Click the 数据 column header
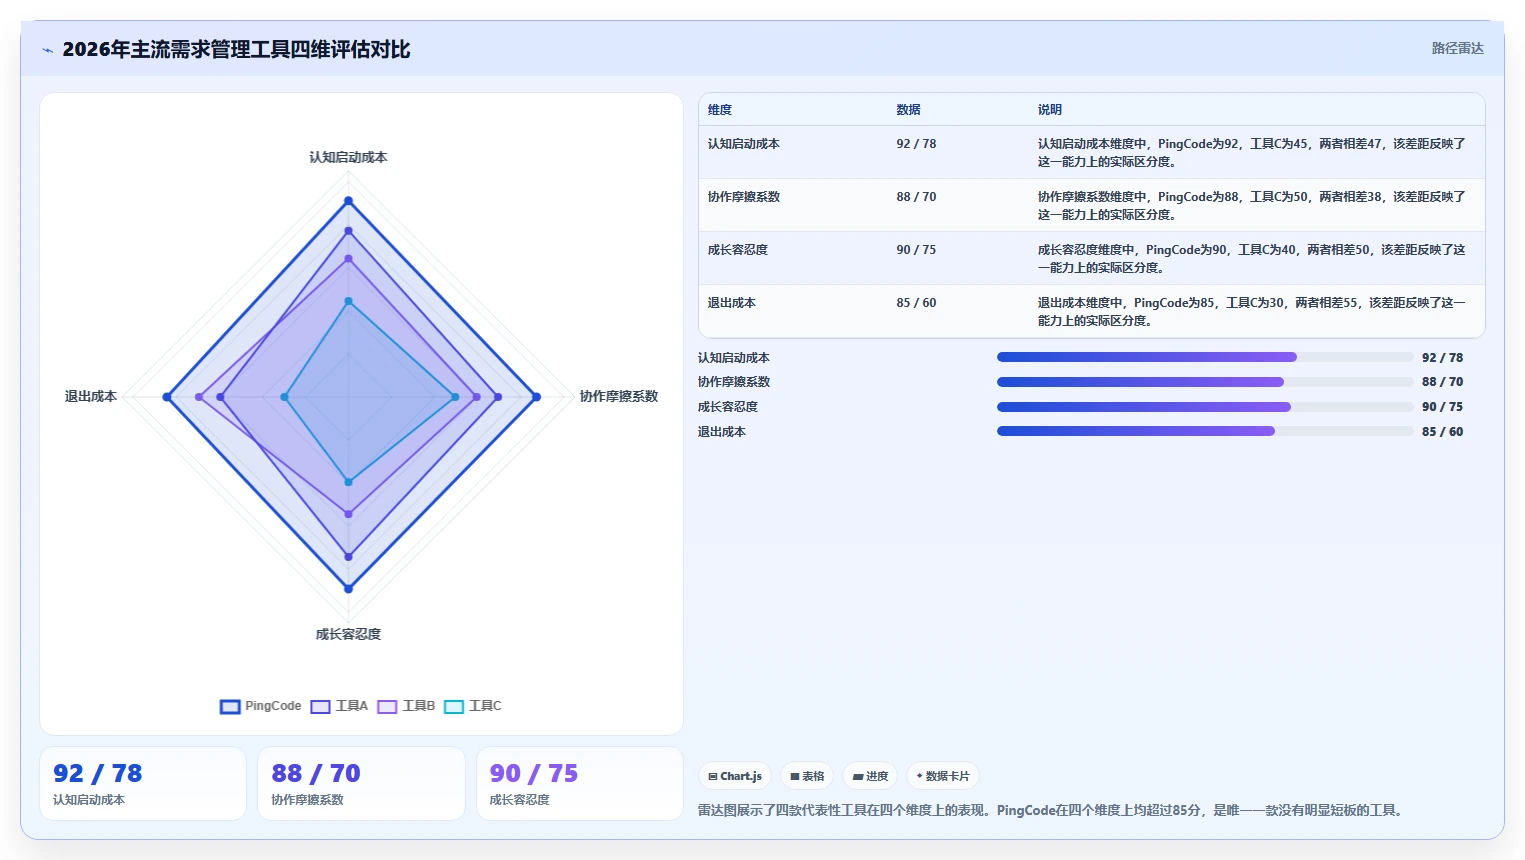The image size is (1525, 860). [x=908, y=110]
